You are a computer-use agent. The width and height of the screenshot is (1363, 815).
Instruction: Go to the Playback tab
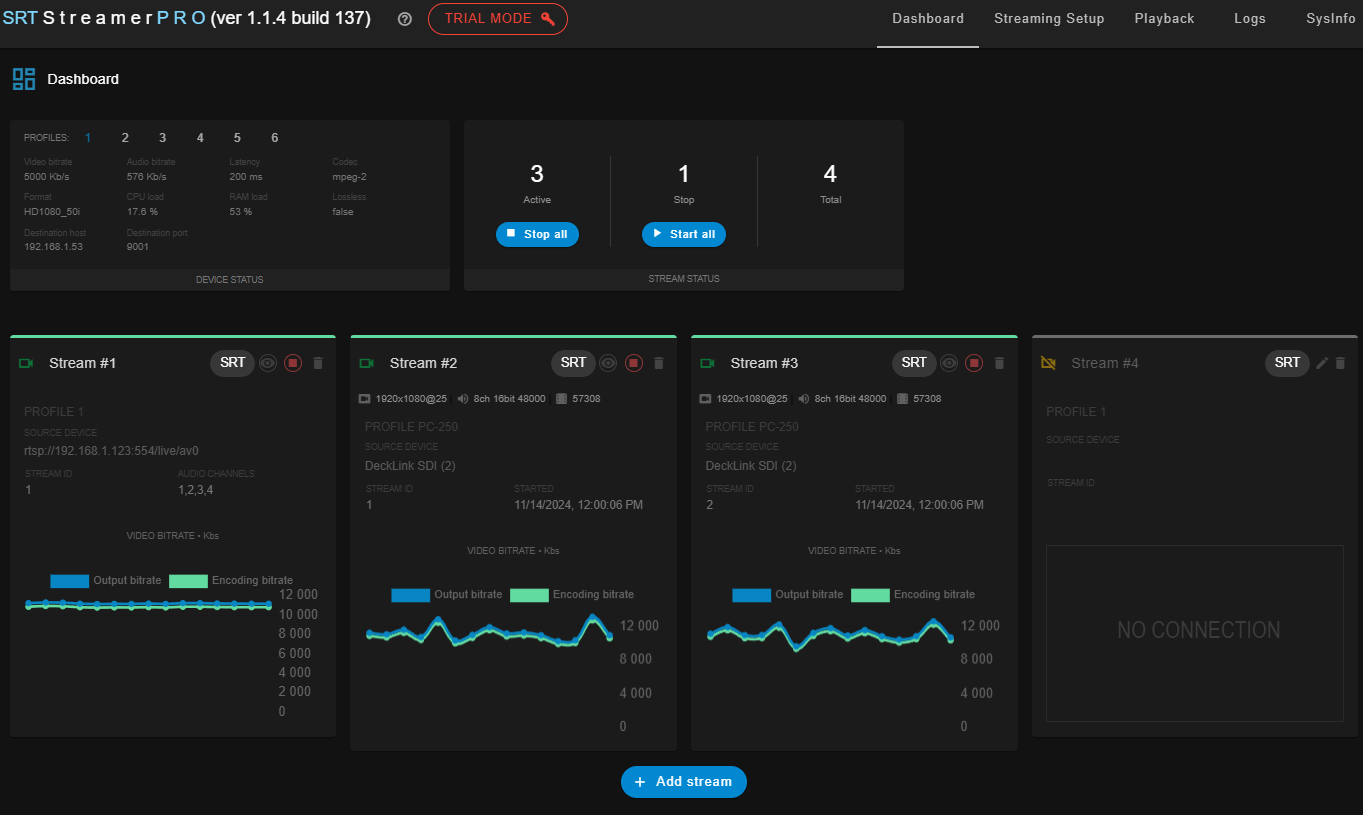click(1164, 19)
